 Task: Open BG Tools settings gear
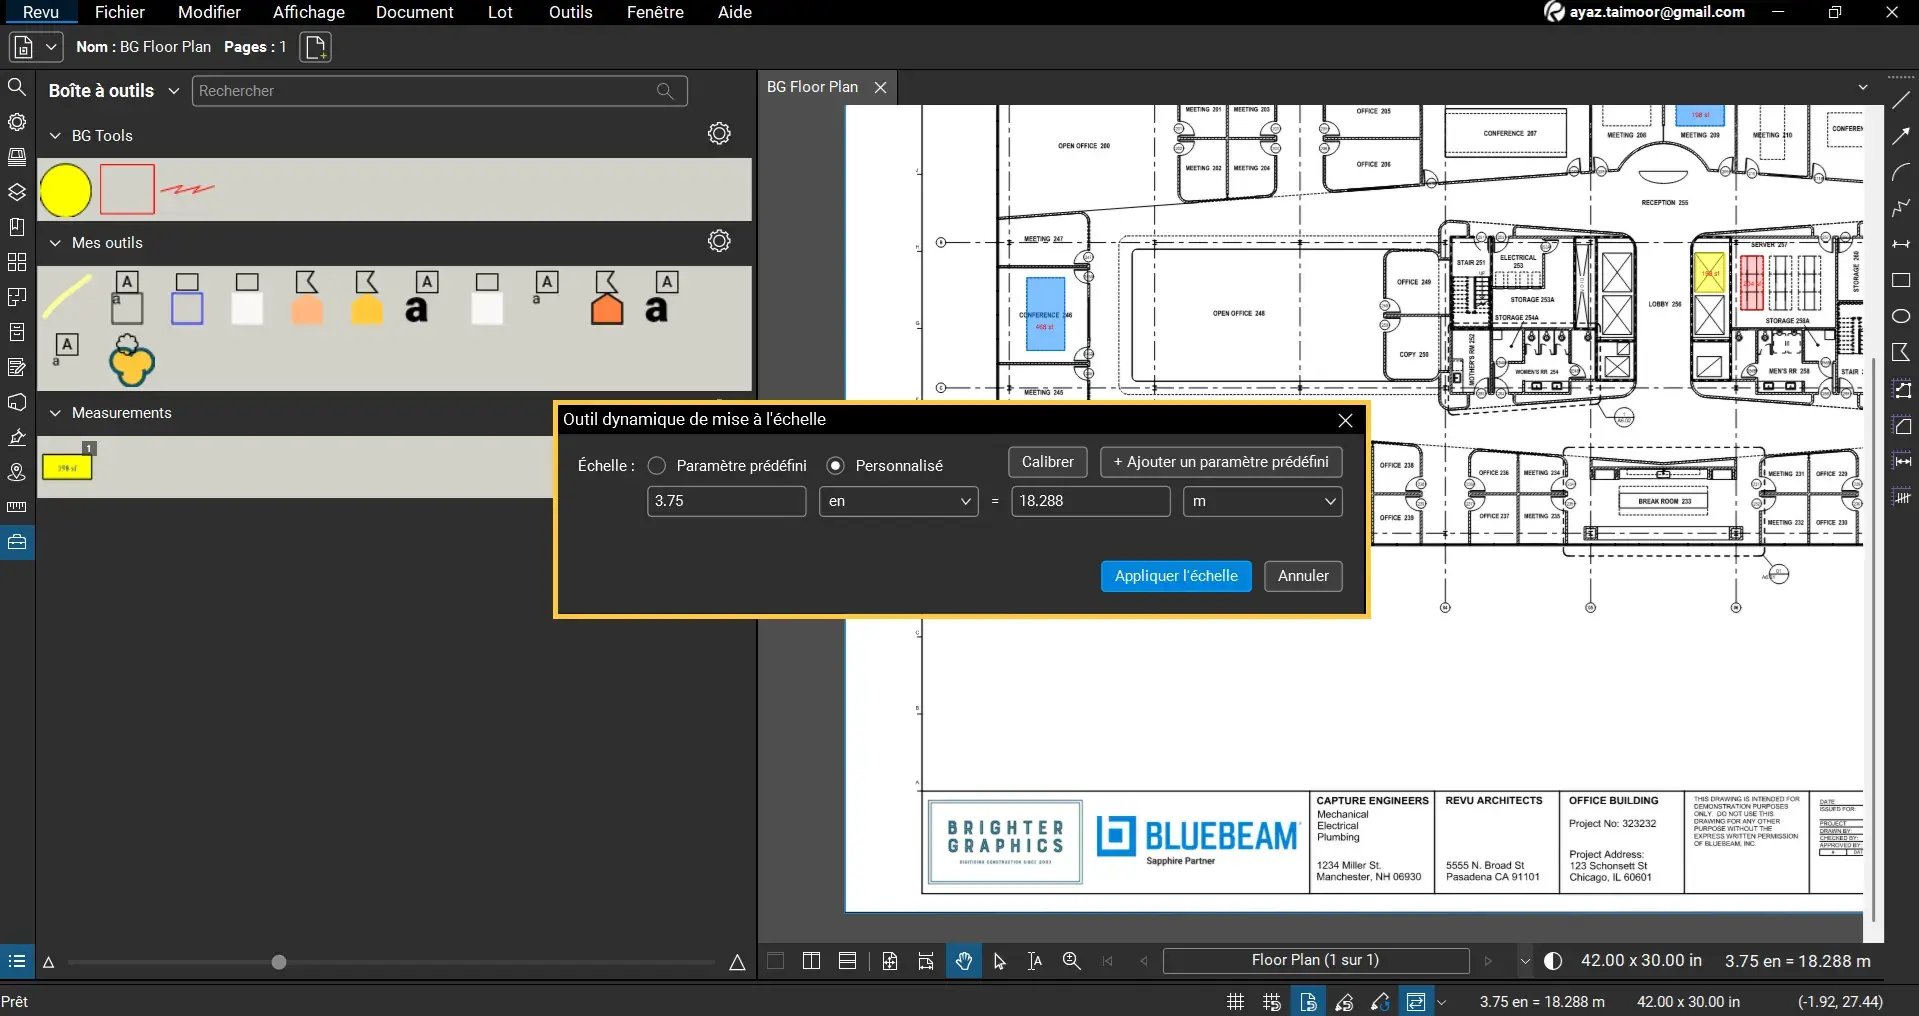tap(719, 133)
